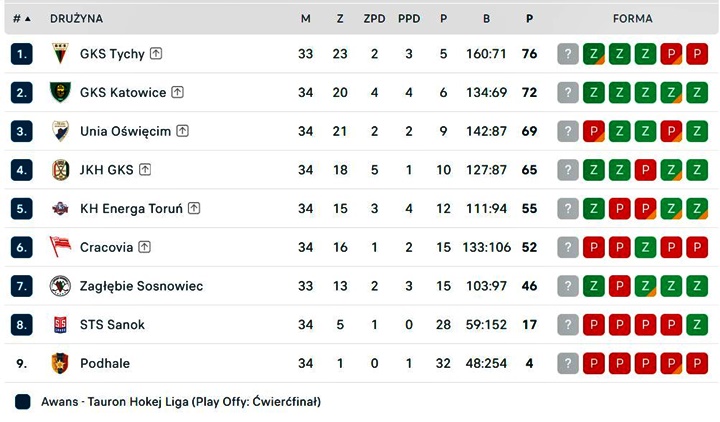Sort standings by the ZPD column header
The height and width of the screenshot is (422, 720).
click(374, 19)
